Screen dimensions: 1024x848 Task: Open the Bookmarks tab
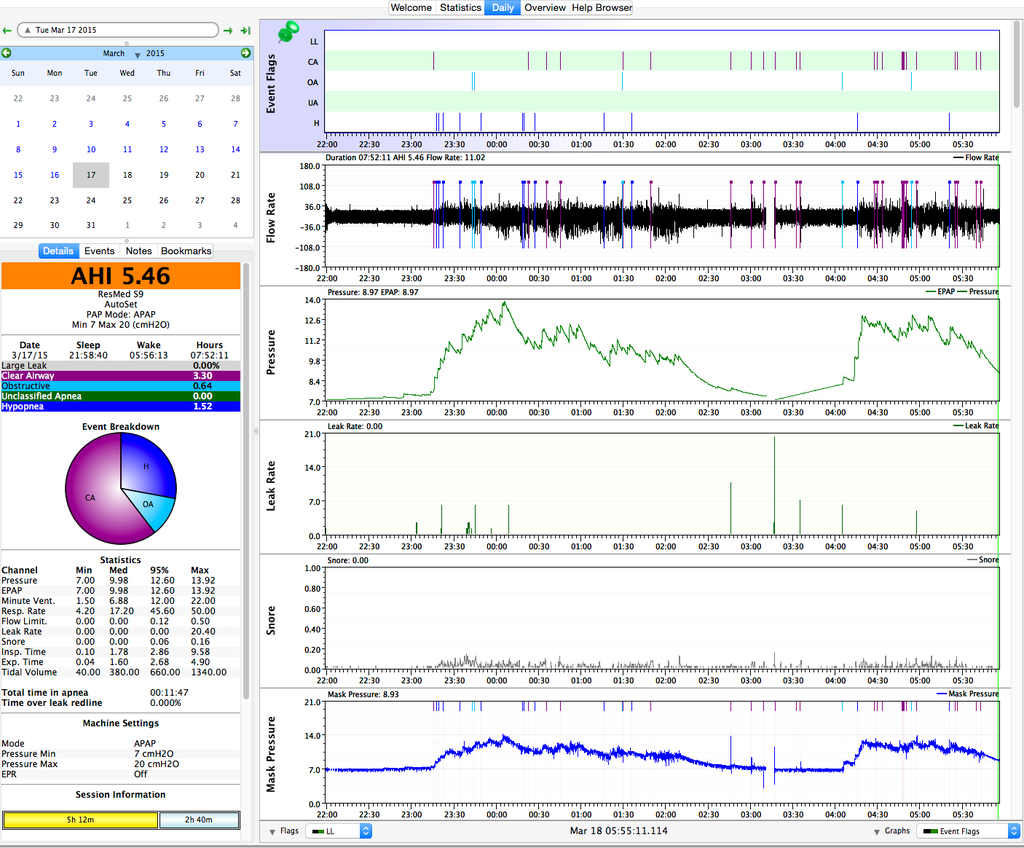[x=186, y=251]
